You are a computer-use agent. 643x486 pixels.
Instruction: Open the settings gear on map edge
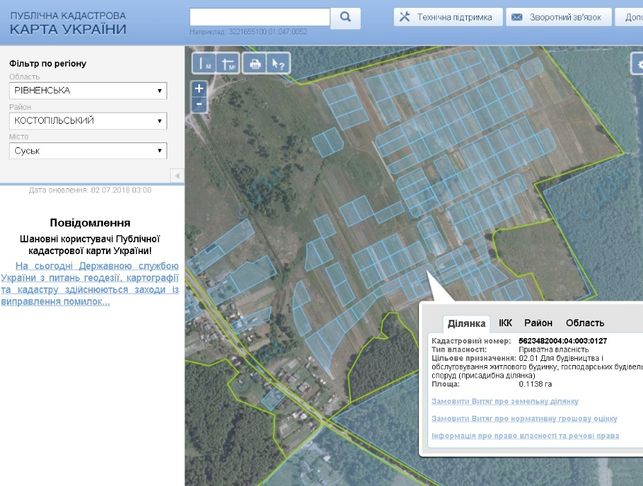tap(638, 64)
